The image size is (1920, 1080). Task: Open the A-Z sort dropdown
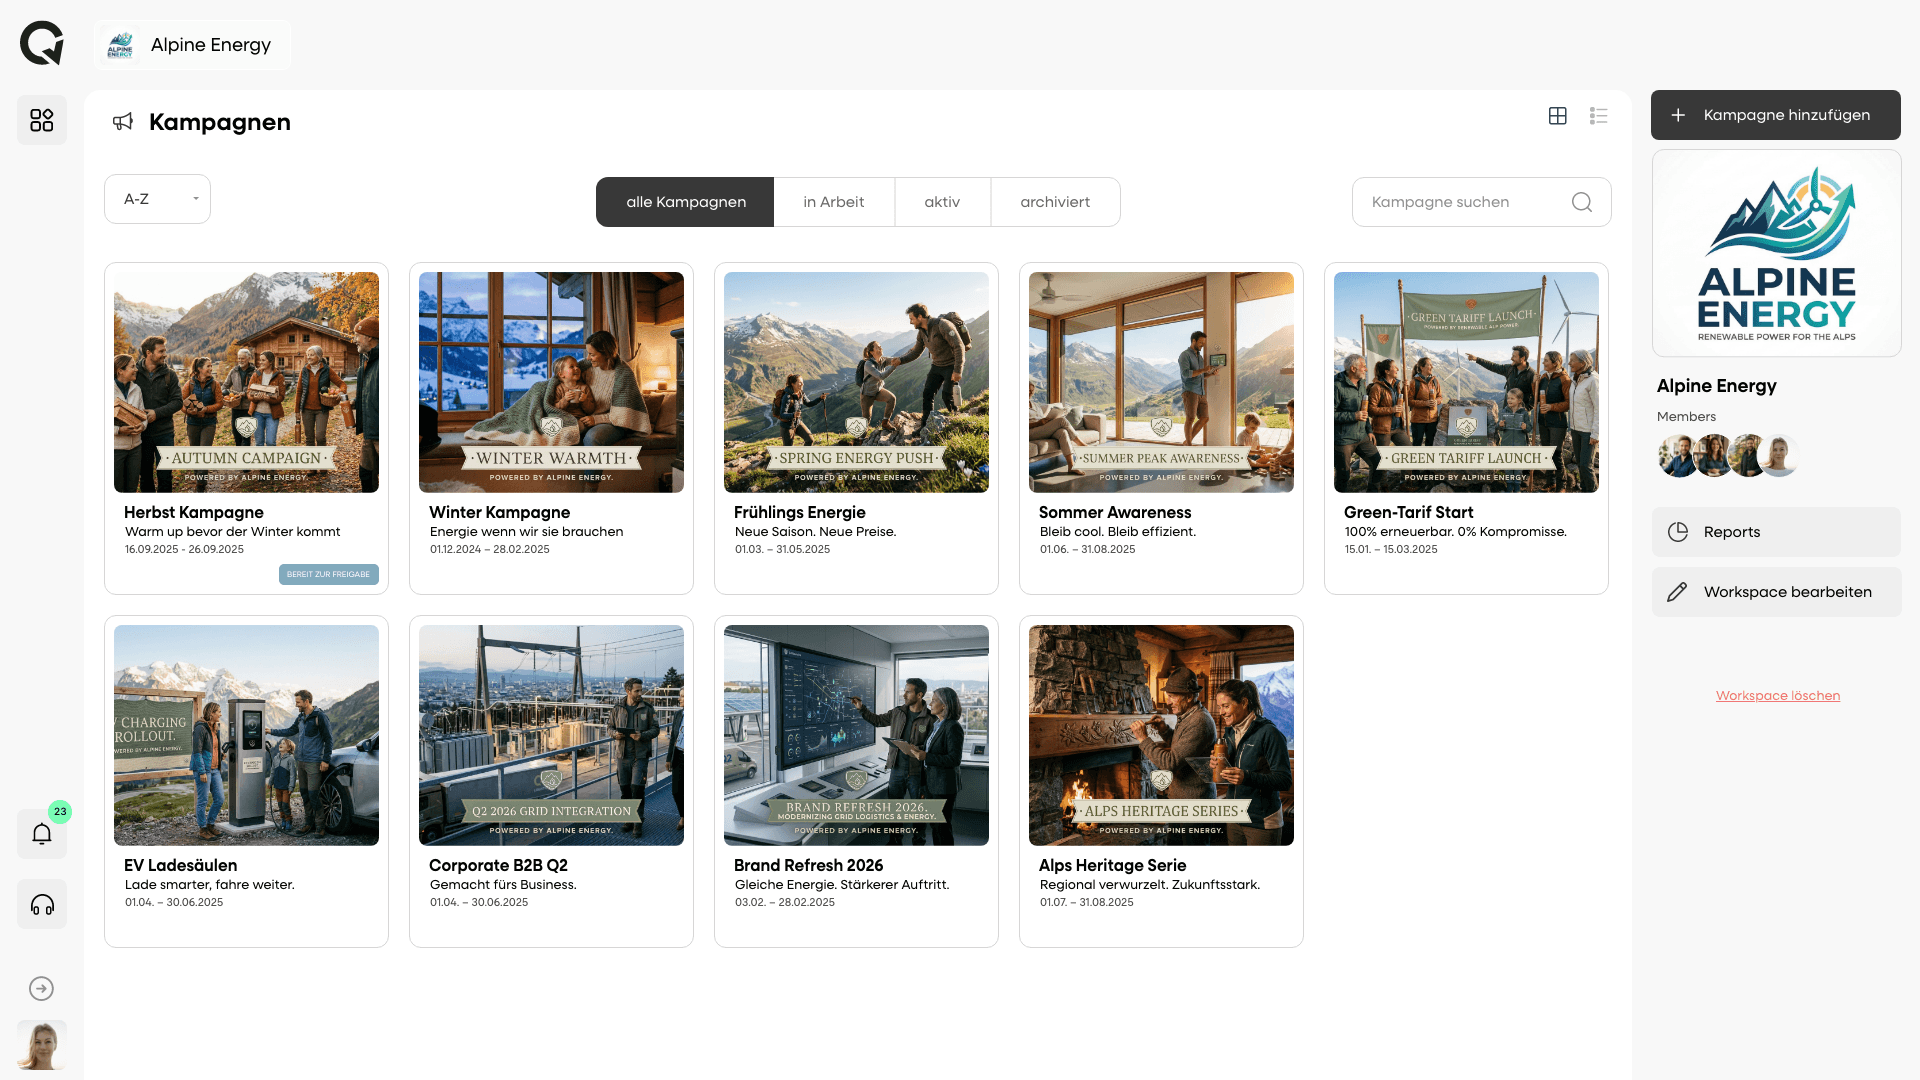pyautogui.click(x=158, y=199)
